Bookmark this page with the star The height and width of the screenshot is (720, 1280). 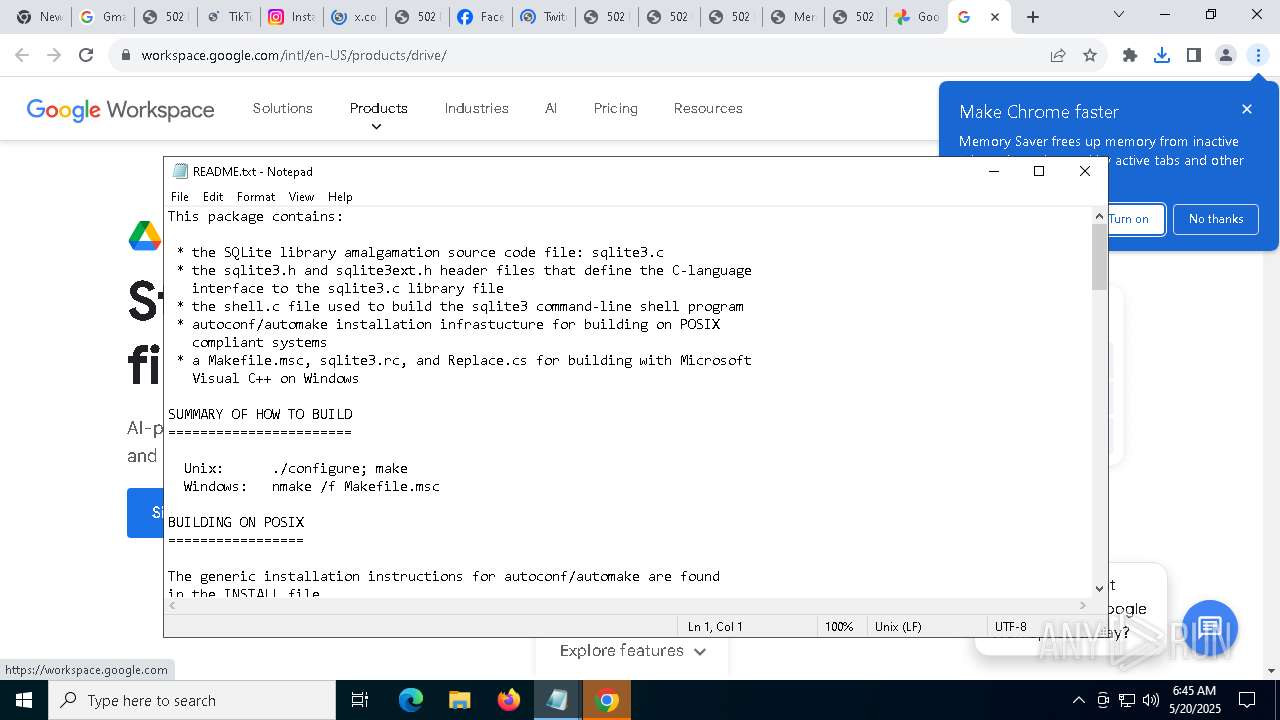1090,55
